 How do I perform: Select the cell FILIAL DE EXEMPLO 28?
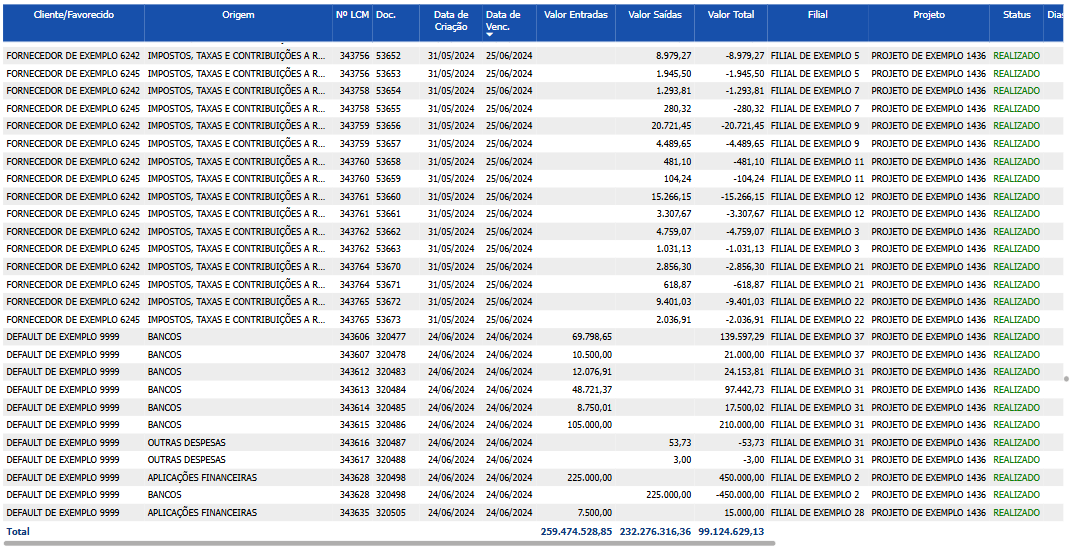coord(817,513)
